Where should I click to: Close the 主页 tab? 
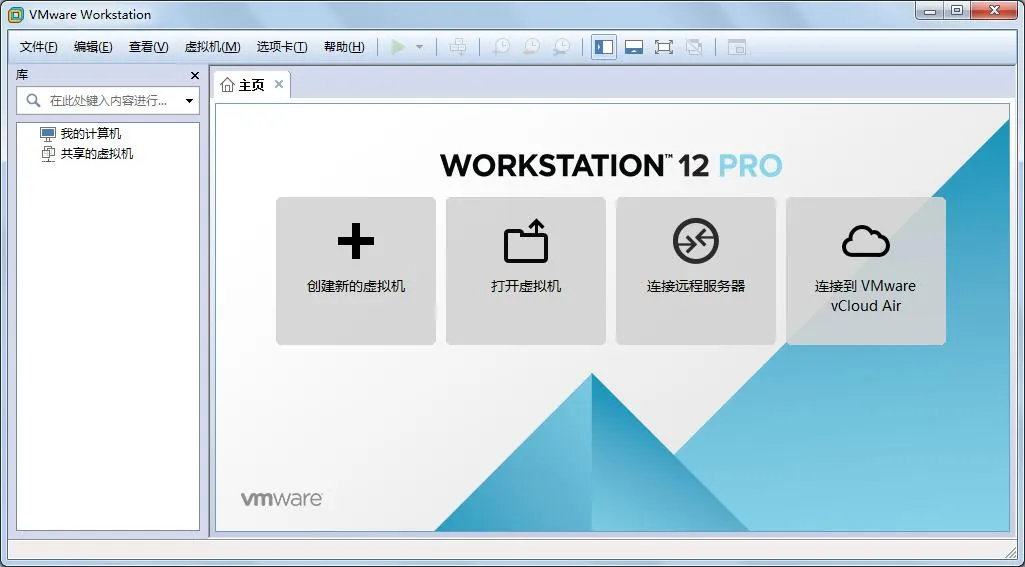click(x=279, y=84)
